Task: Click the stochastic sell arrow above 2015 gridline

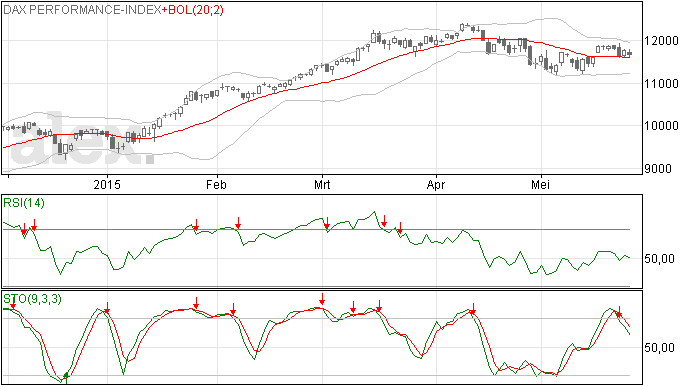Action: point(106,308)
